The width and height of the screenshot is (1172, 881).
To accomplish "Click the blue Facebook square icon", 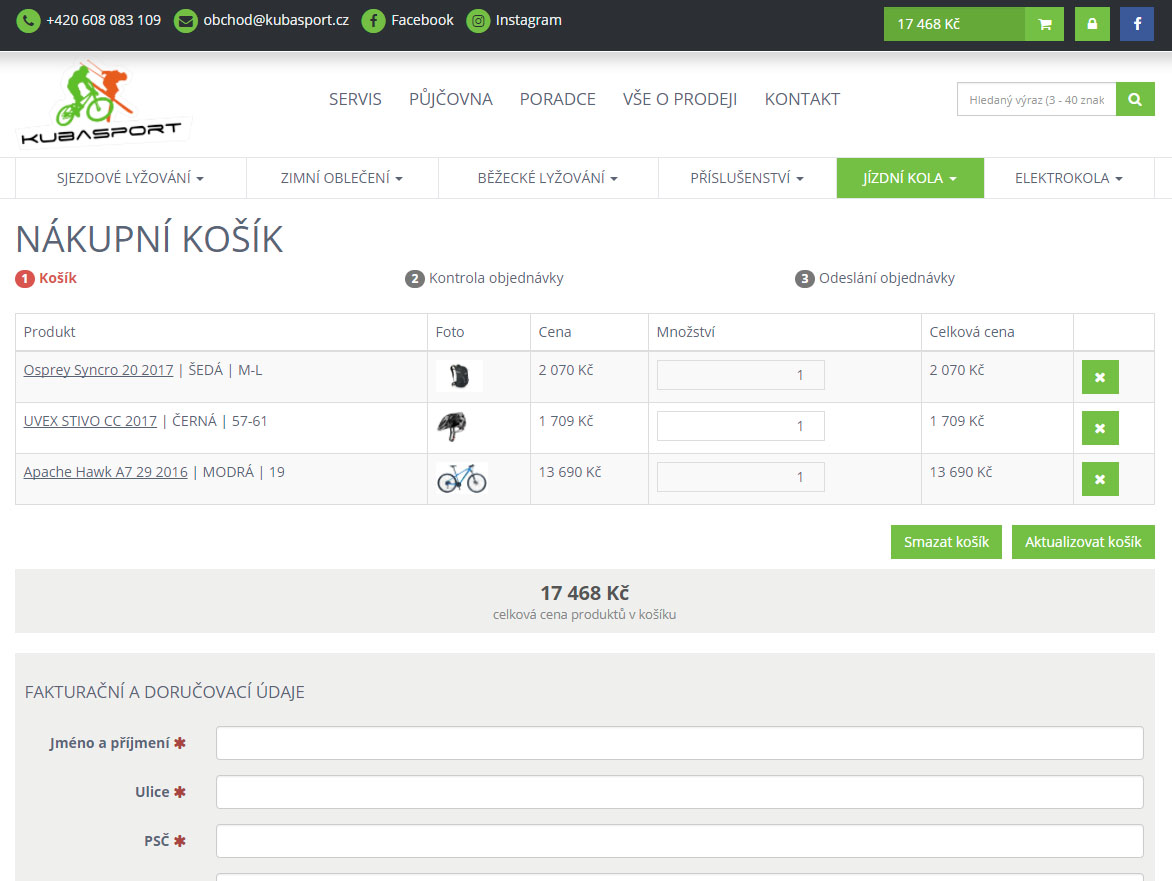I will tap(1137, 24).
